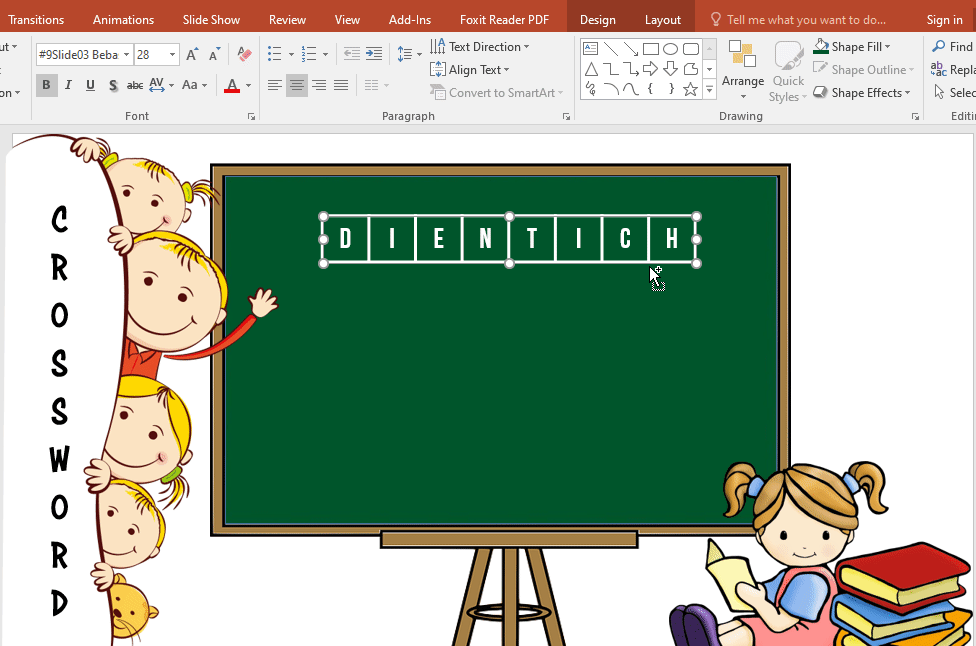Open Columns options
Image resolution: width=976 pixels, height=646 pixels.
[x=377, y=85]
